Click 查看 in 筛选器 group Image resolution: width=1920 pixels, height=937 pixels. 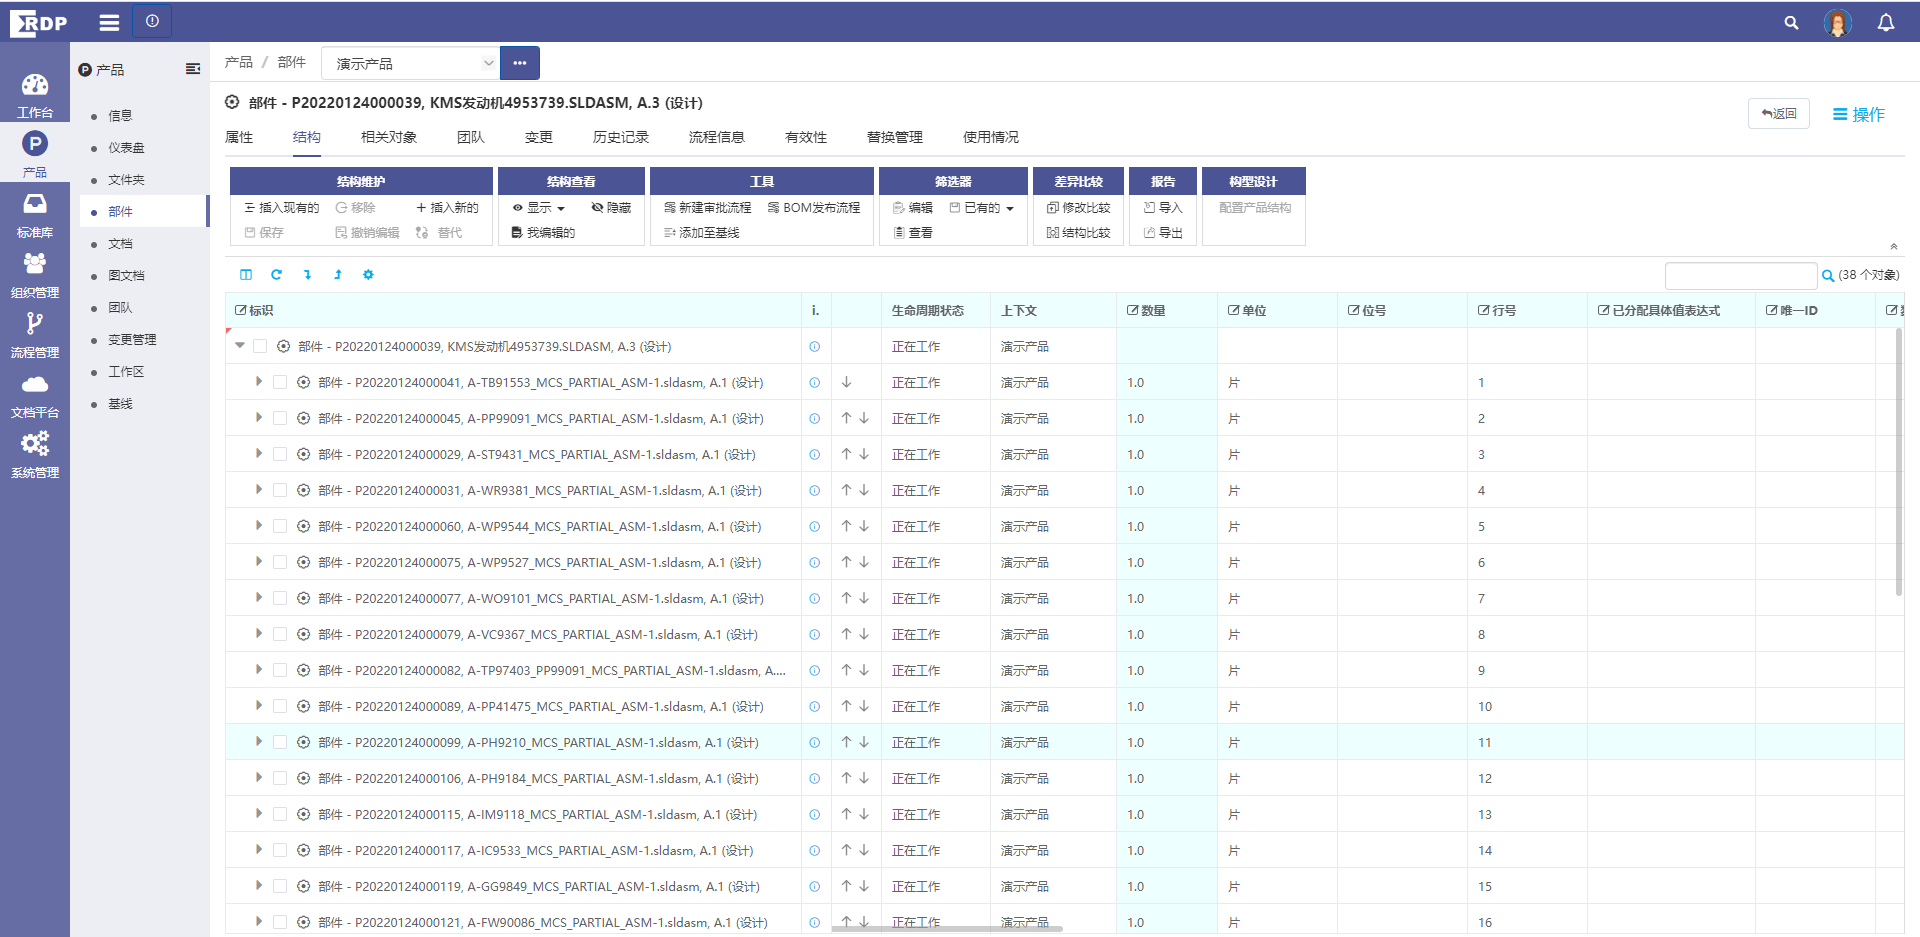[x=913, y=233]
